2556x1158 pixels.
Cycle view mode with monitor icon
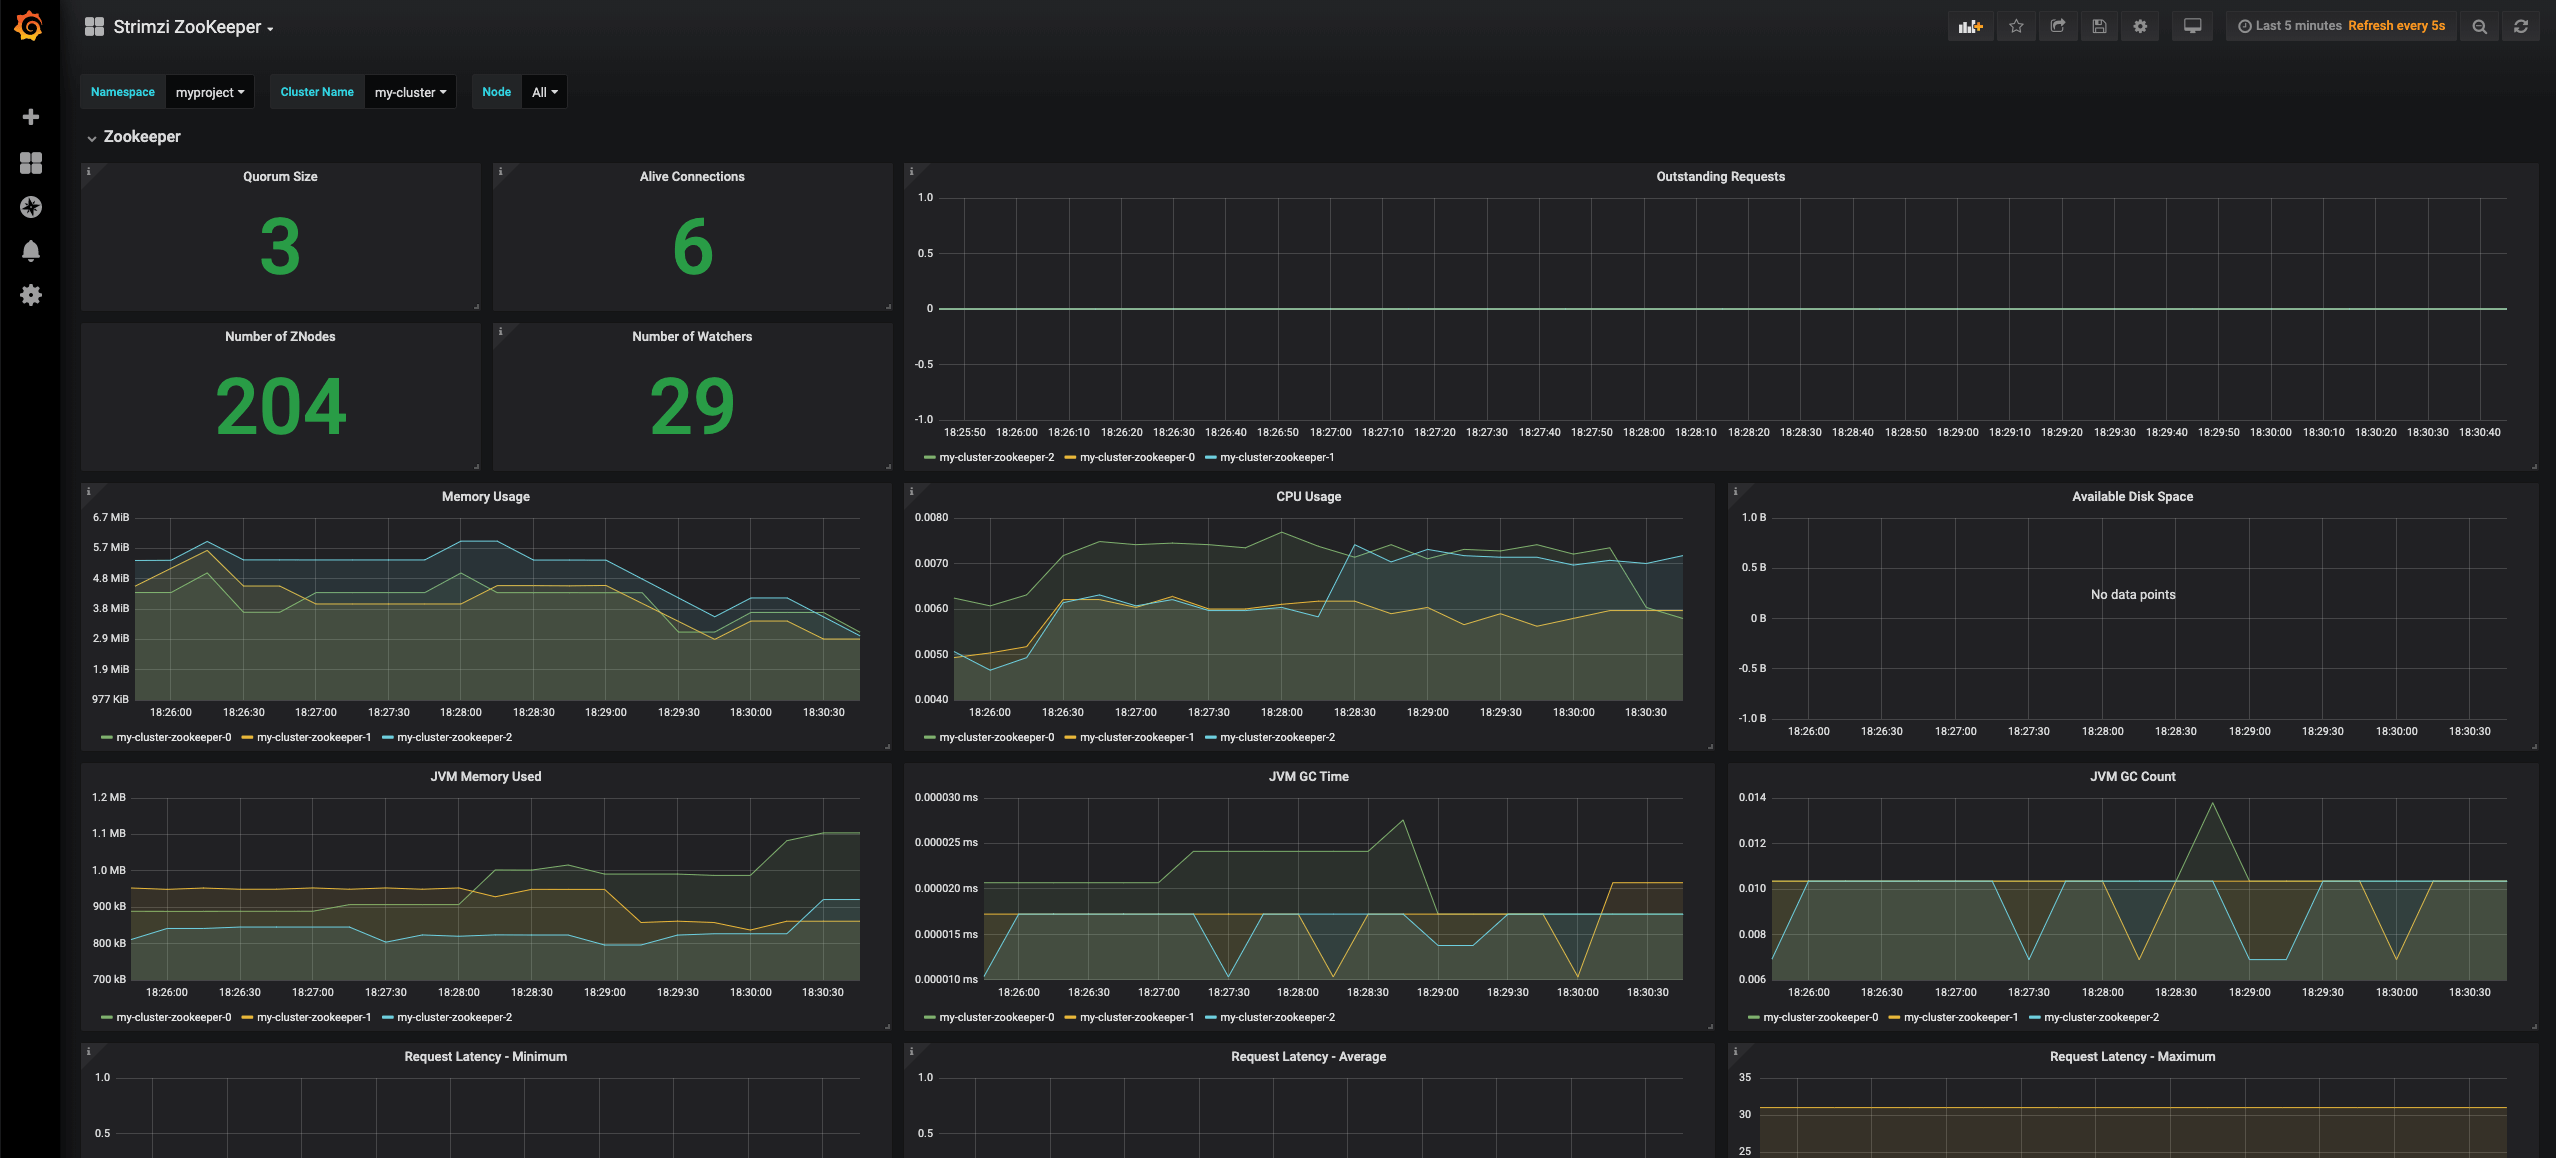point(2192,26)
